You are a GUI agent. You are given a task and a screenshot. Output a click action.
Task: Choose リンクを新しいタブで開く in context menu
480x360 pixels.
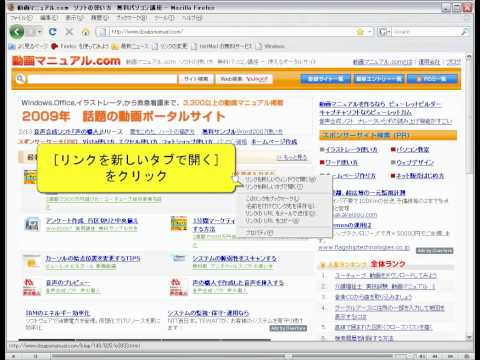pyautogui.click(x=274, y=187)
